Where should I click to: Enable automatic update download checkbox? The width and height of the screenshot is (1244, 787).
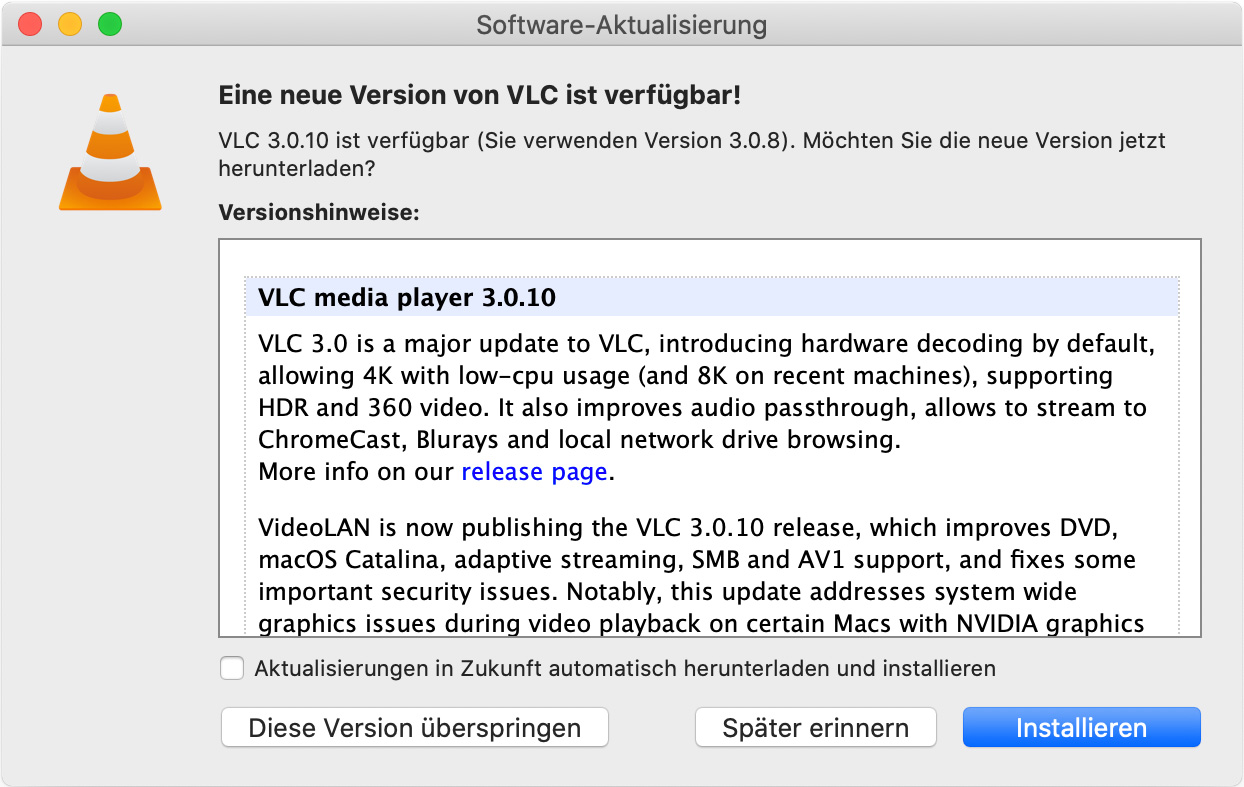coord(232,668)
